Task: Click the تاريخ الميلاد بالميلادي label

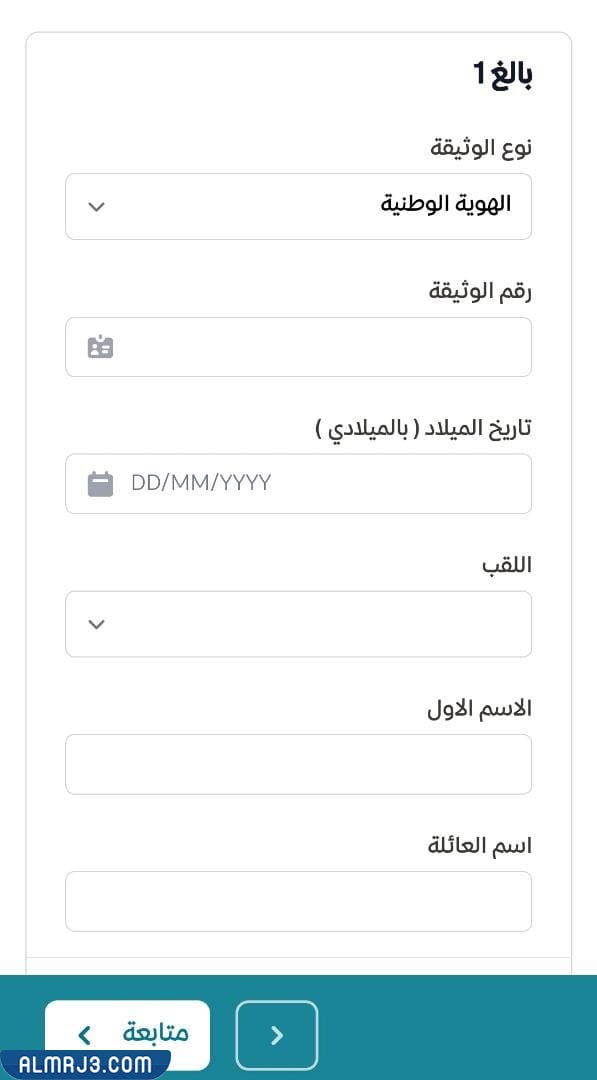Action: point(420,427)
